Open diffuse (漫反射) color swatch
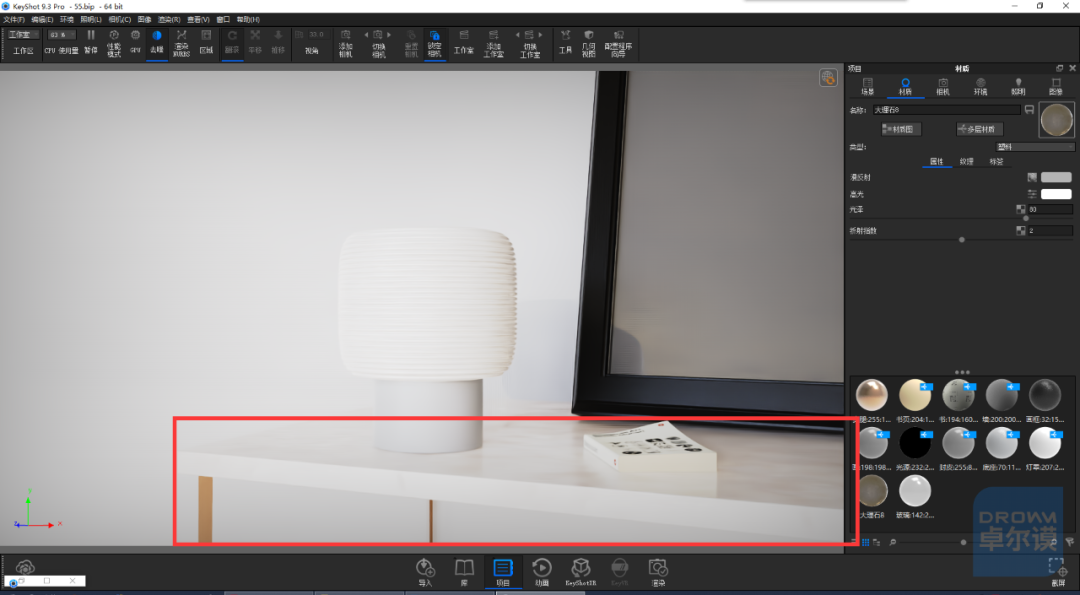 (x=1056, y=178)
